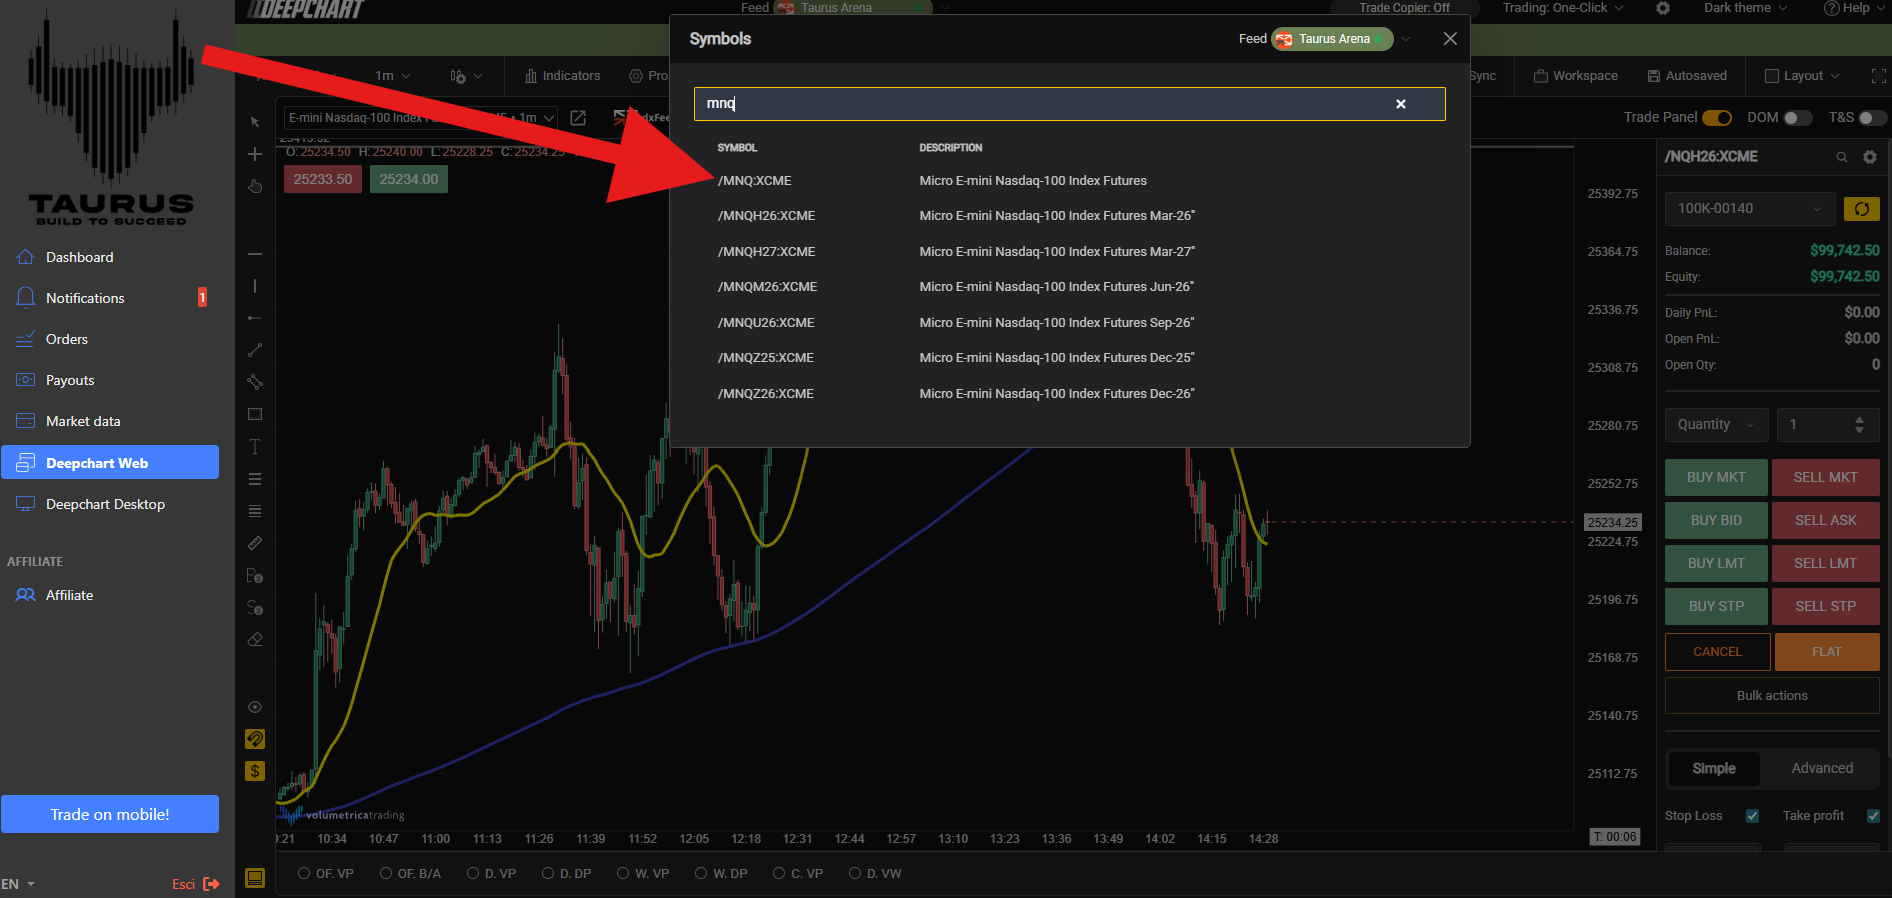
Task: Uncheck the Take profit checkbox
Action: pyautogui.click(x=1873, y=816)
